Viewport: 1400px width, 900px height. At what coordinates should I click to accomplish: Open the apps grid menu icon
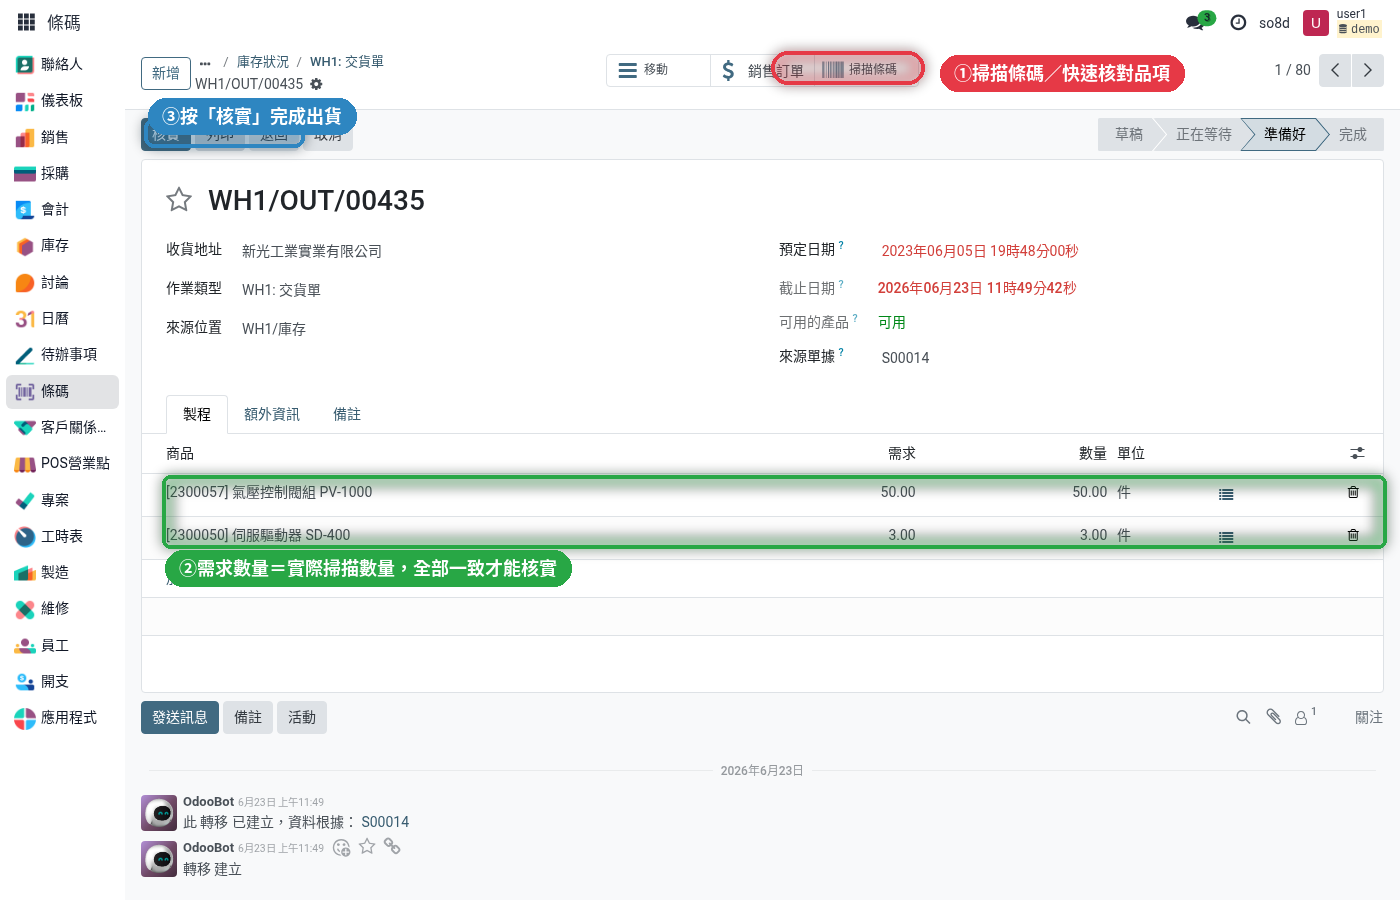[26, 22]
